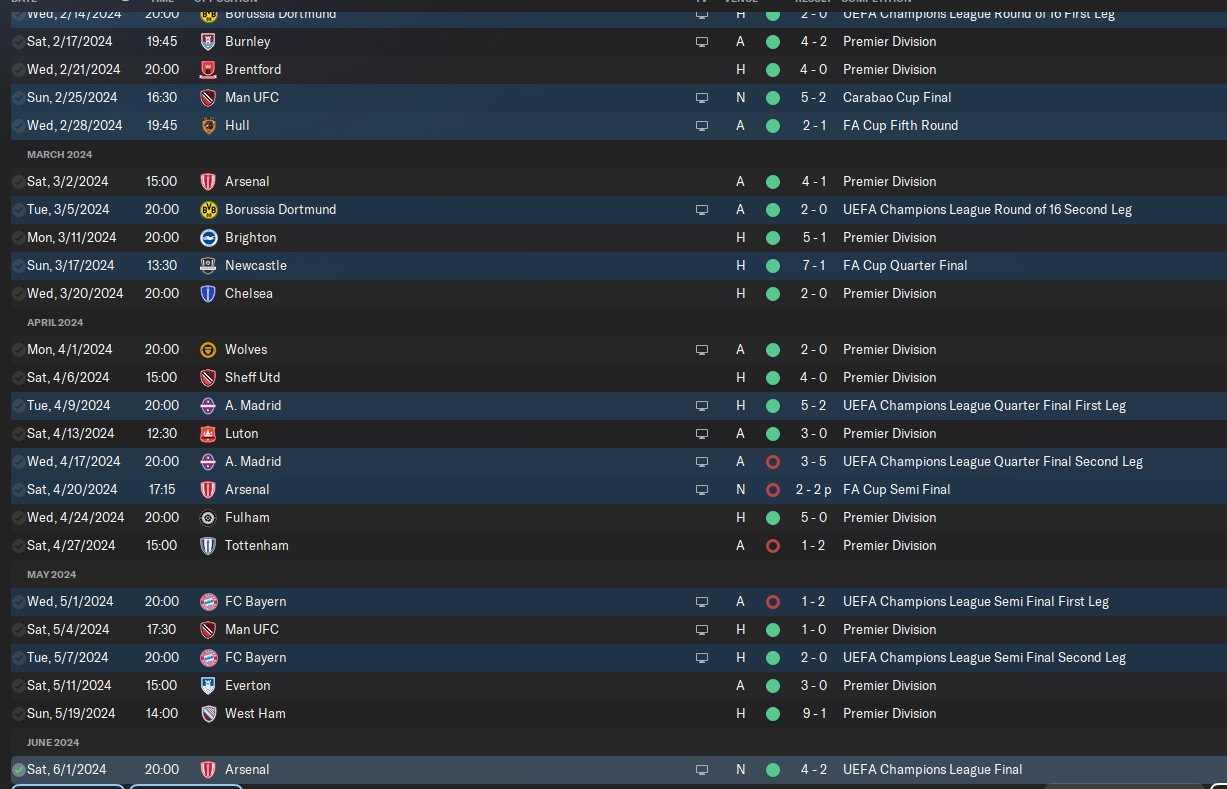Image resolution: width=1227 pixels, height=789 pixels.
Task: Collapse the MARCH 2024 month header
Action: point(59,155)
